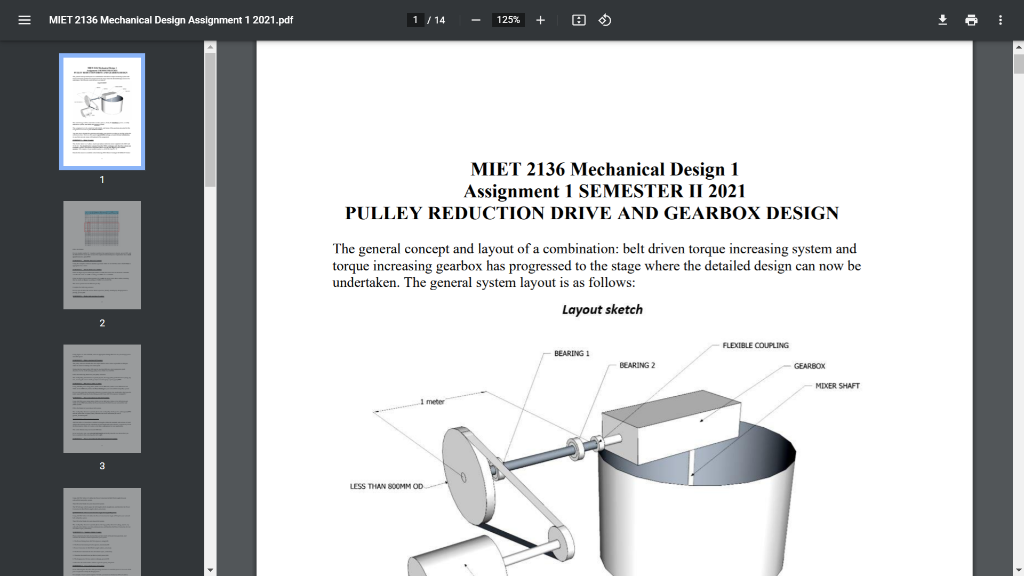Click the page number input field
This screenshot has height=576, width=1024.
tap(414, 19)
